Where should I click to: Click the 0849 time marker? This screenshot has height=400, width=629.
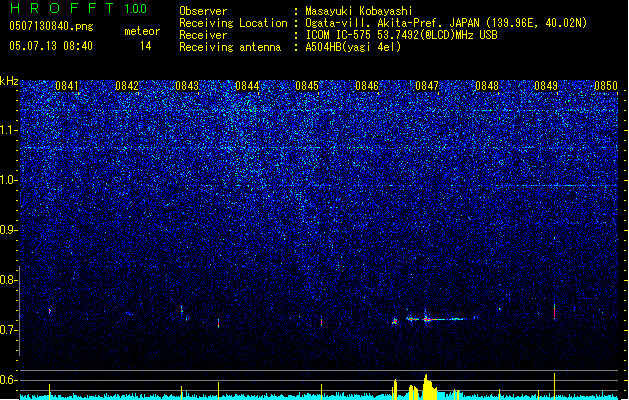[546, 86]
